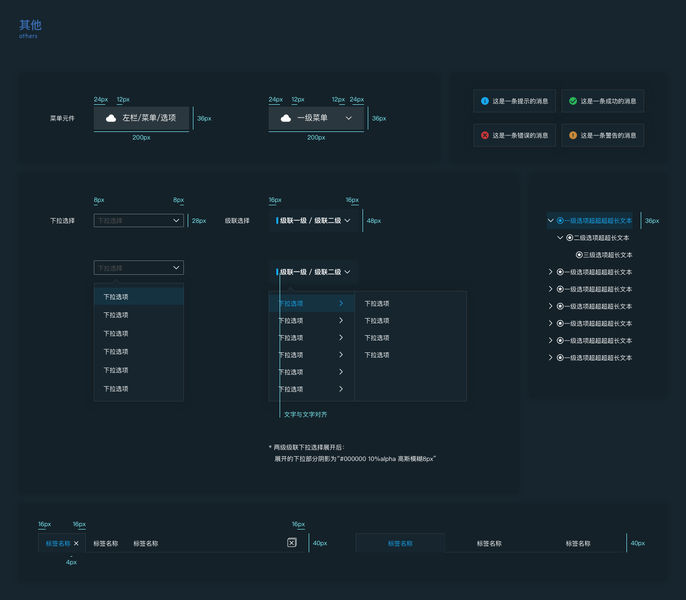The width and height of the screenshot is (686, 600).
Task: Open the top 下拉选择 combo box
Action: 139,221
